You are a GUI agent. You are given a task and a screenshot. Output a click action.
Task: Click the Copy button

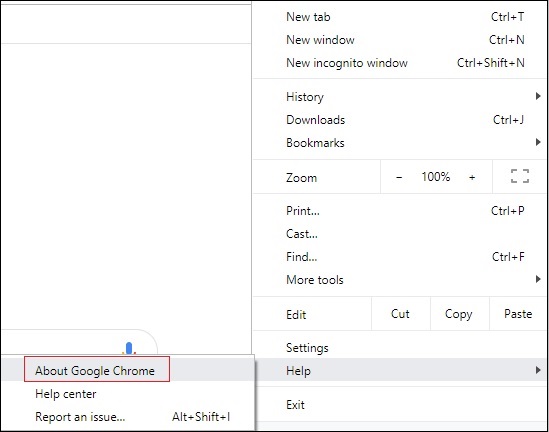[x=459, y=314]
